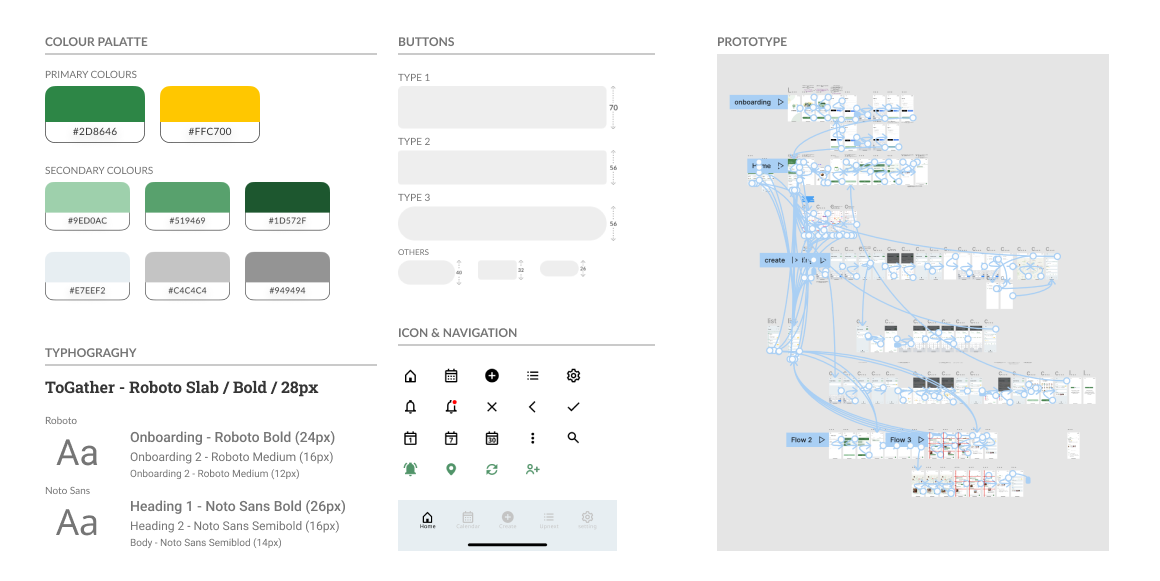Play the onboarding flow in the prototype
Image resolution: width=1160 pixels, height=581 pixels.
780,102
